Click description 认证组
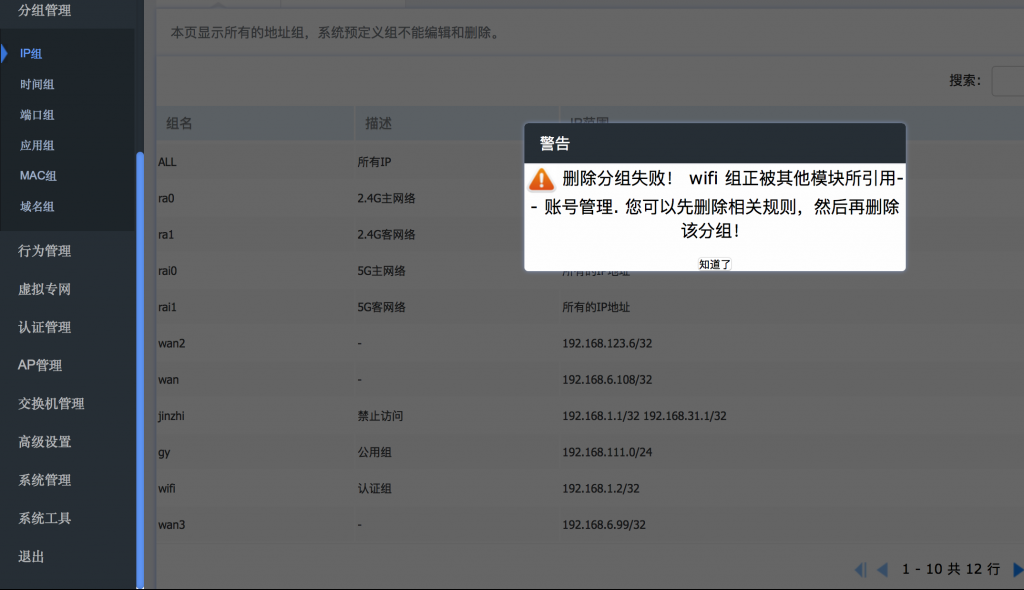 tap(374, 488)
